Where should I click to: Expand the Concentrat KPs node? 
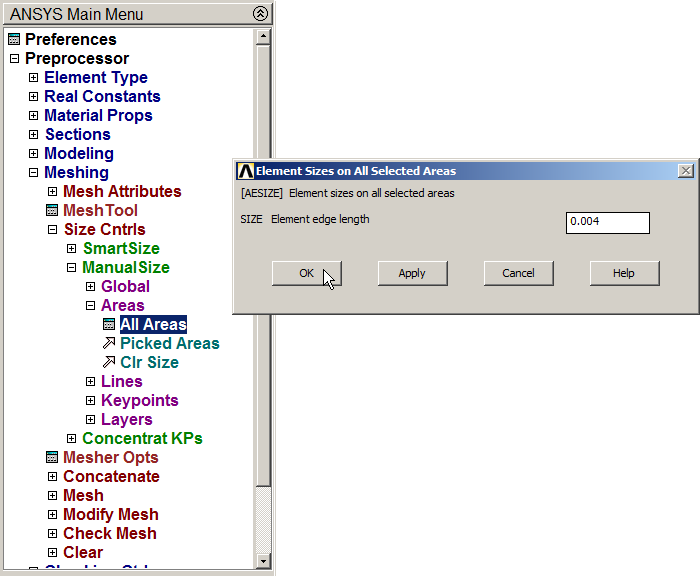click(71, 439)
